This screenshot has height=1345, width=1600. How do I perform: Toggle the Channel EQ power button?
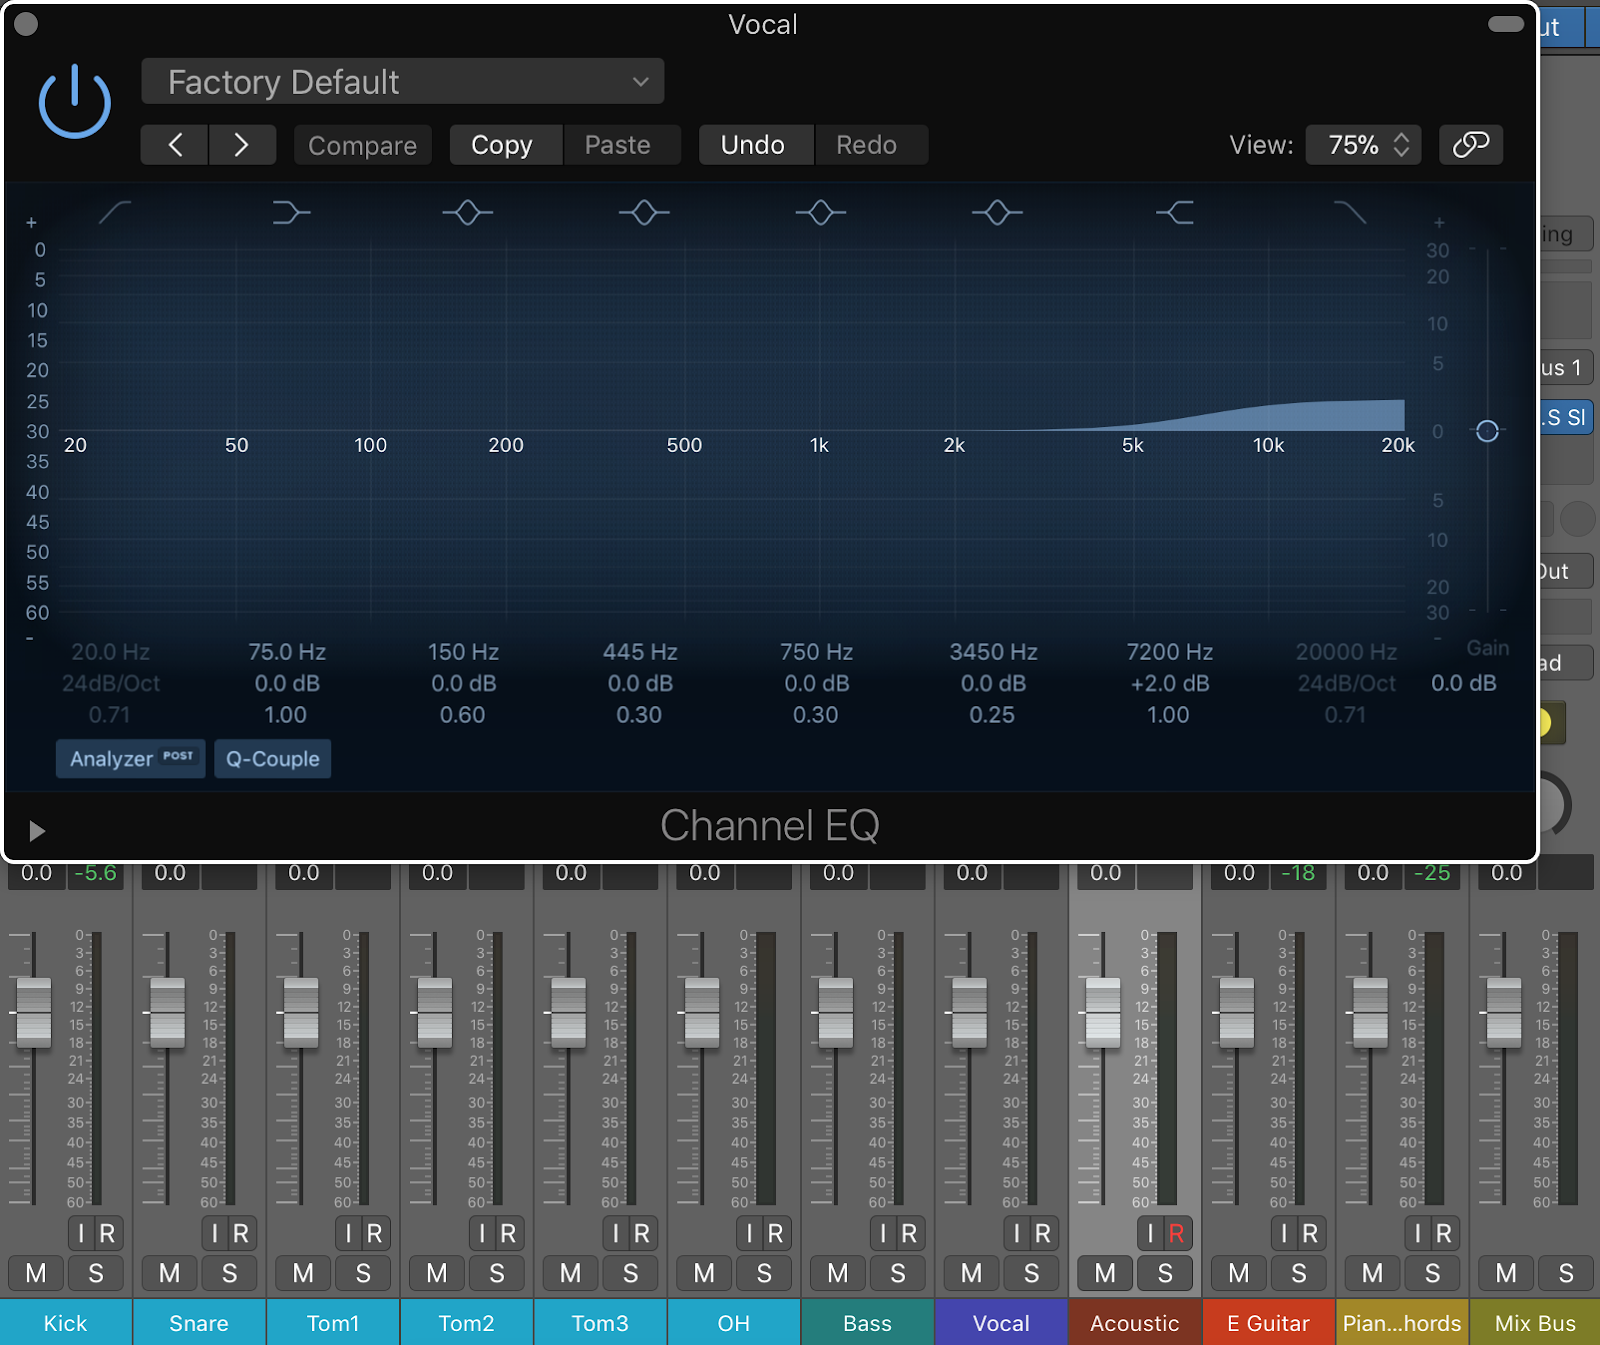[74, 102]
